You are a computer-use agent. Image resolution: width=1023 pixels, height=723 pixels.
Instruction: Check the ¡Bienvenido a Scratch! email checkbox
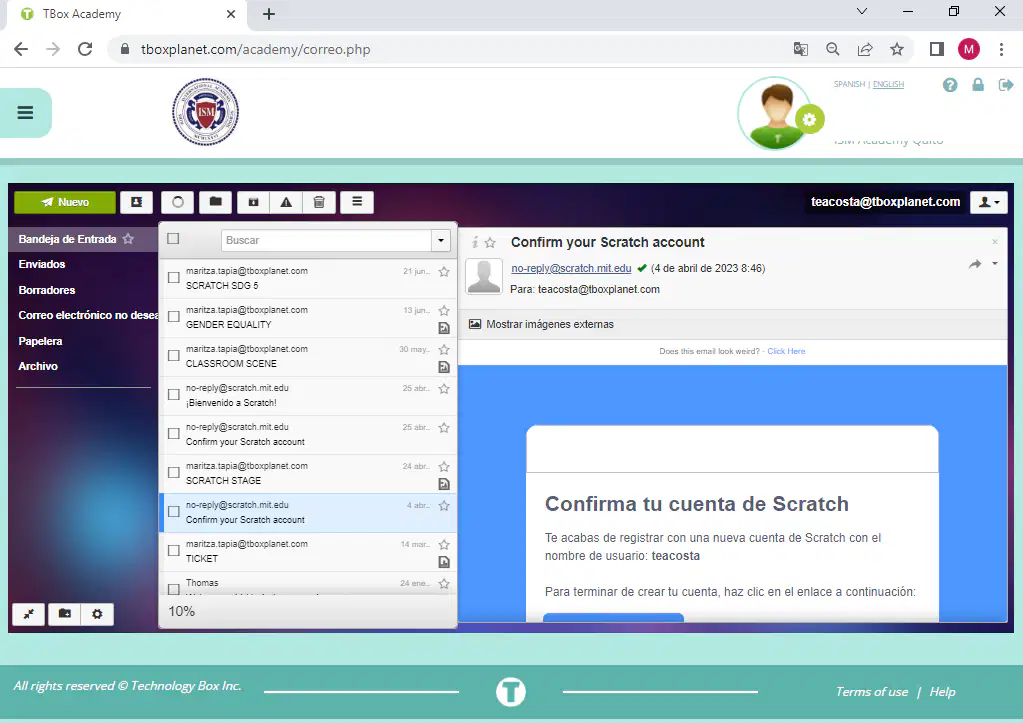(174, 395)
